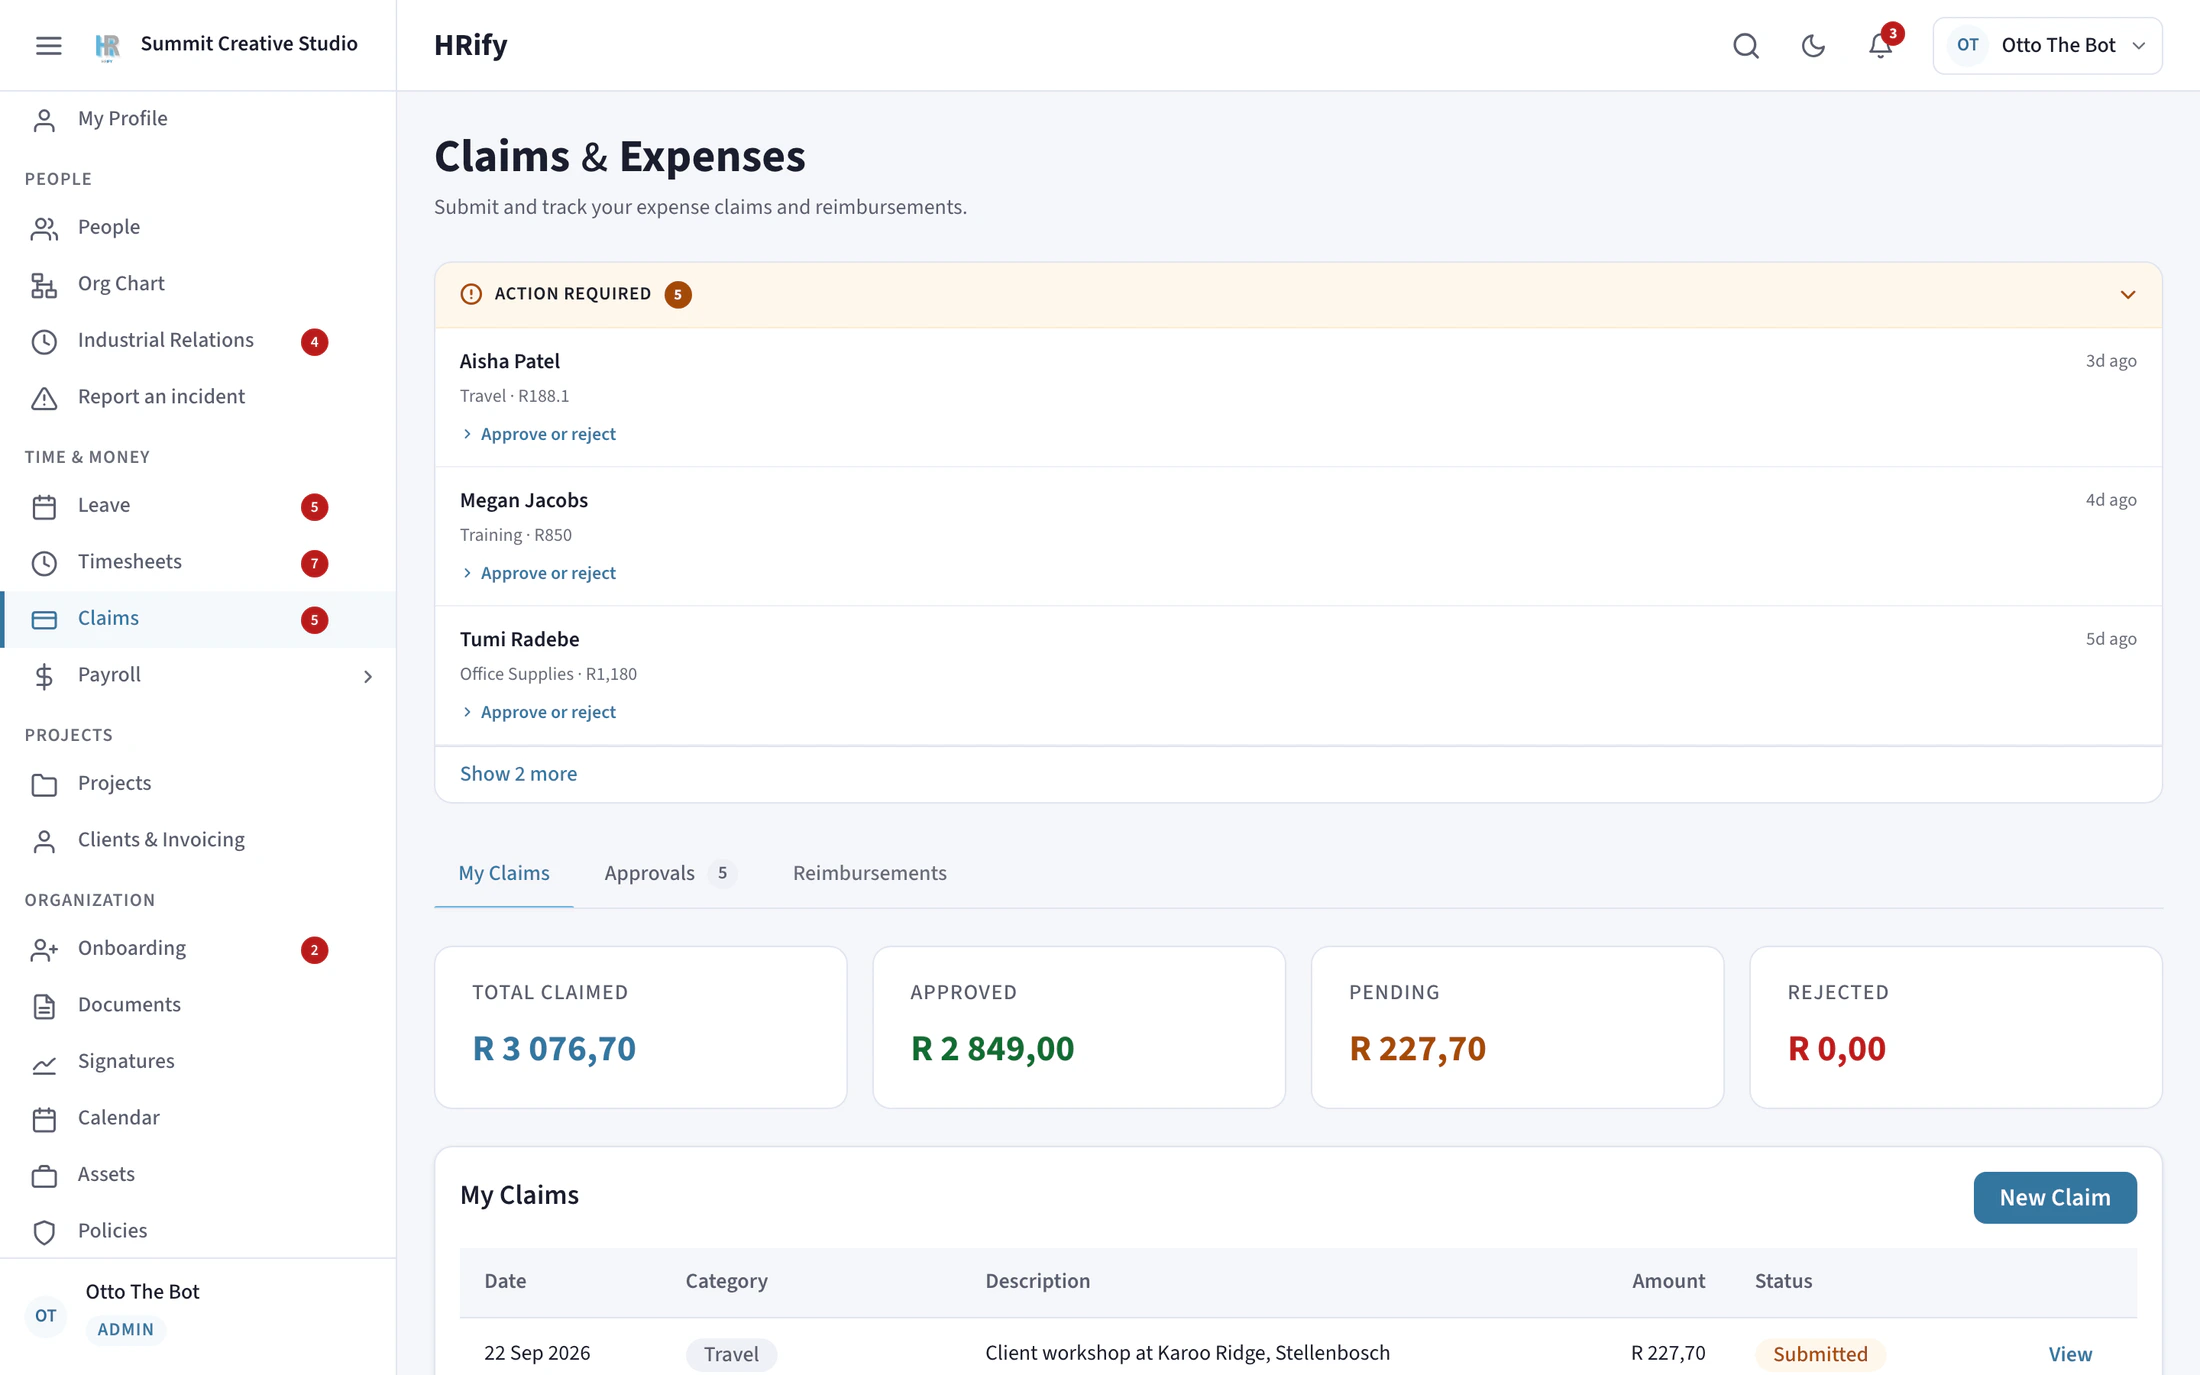The image size is (2200, 1375).
Task: Click the Org Chart icon
Action: (44, 285)
